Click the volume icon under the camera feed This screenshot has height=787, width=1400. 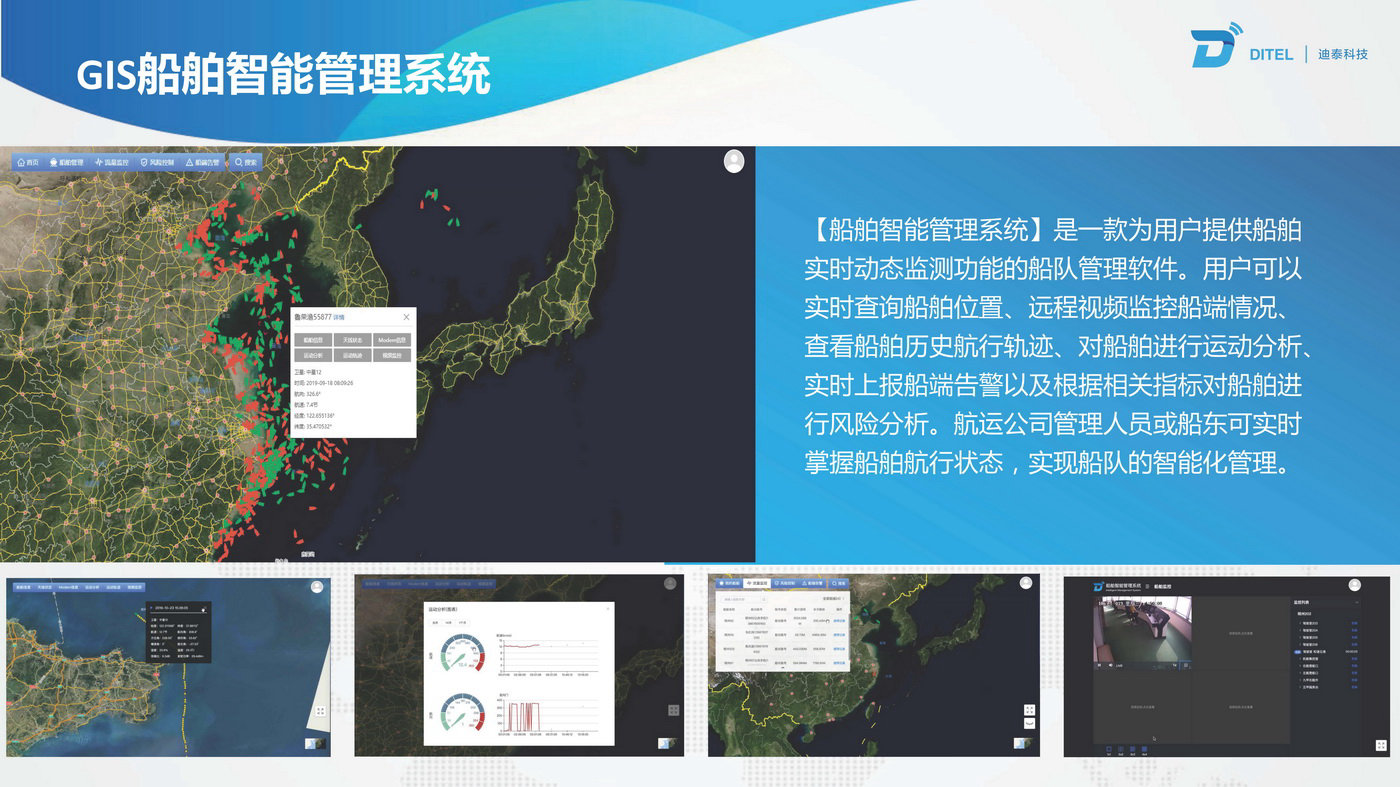(1110, 665)
